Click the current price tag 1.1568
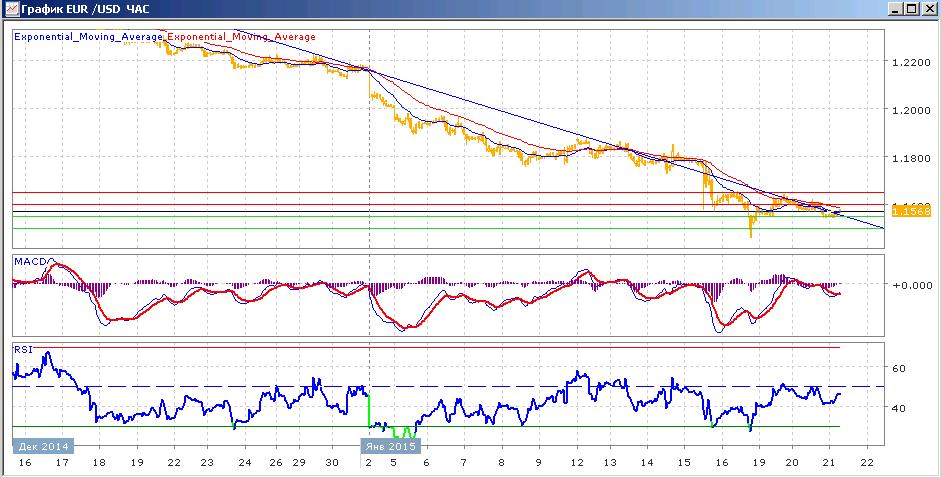The height and width of the screenshot is (478, 942). (x=911, y=211)
